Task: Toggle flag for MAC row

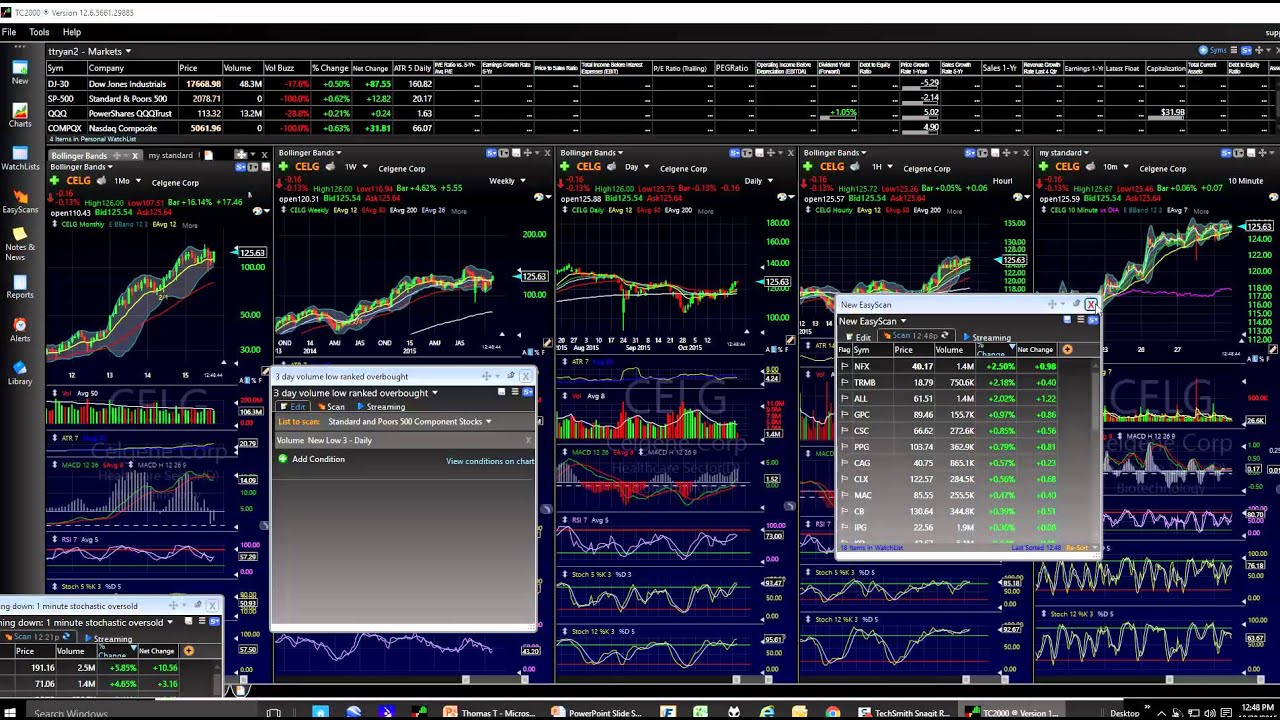Action: (x=845, y=495)
